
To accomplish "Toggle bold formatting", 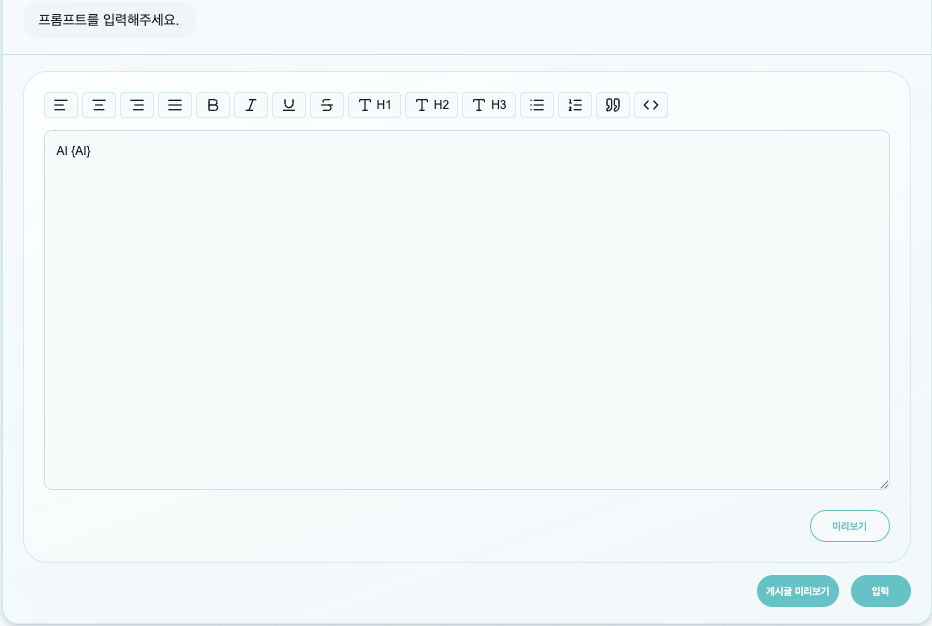I will 213,105.
